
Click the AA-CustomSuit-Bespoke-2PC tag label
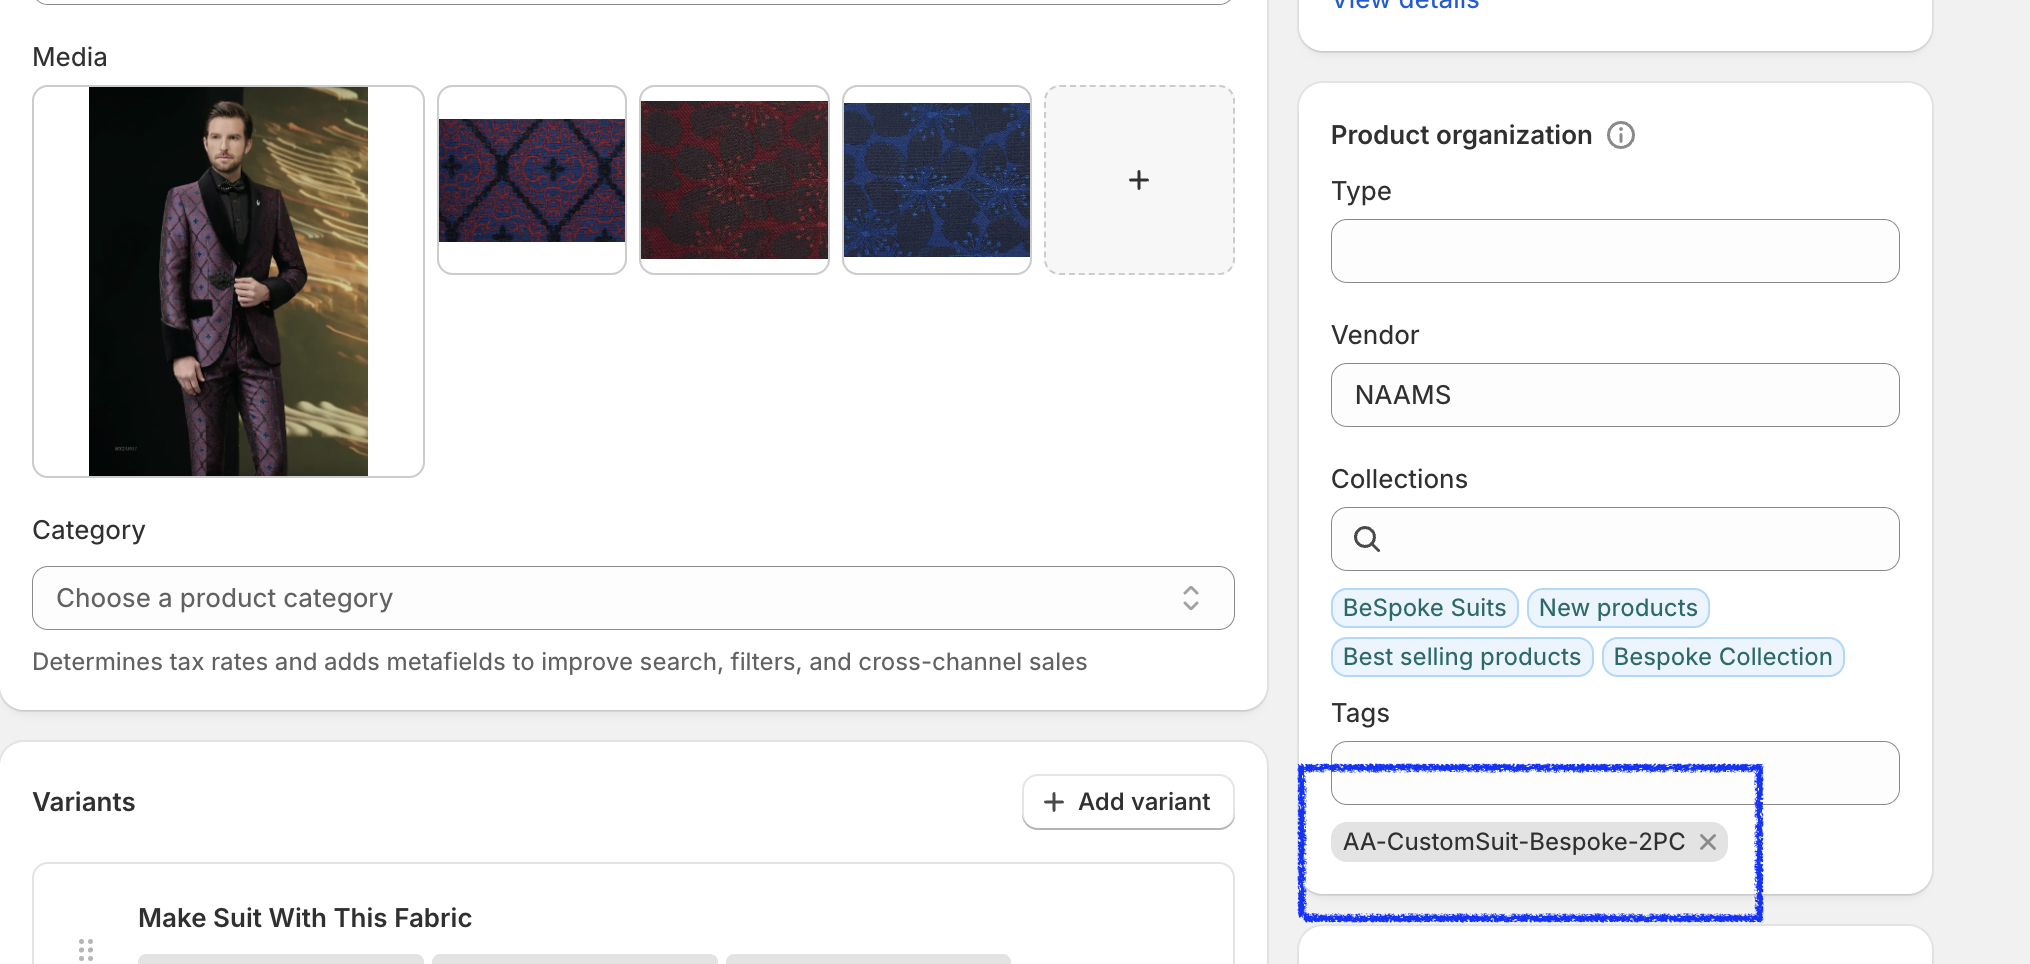coord(1514,842)
